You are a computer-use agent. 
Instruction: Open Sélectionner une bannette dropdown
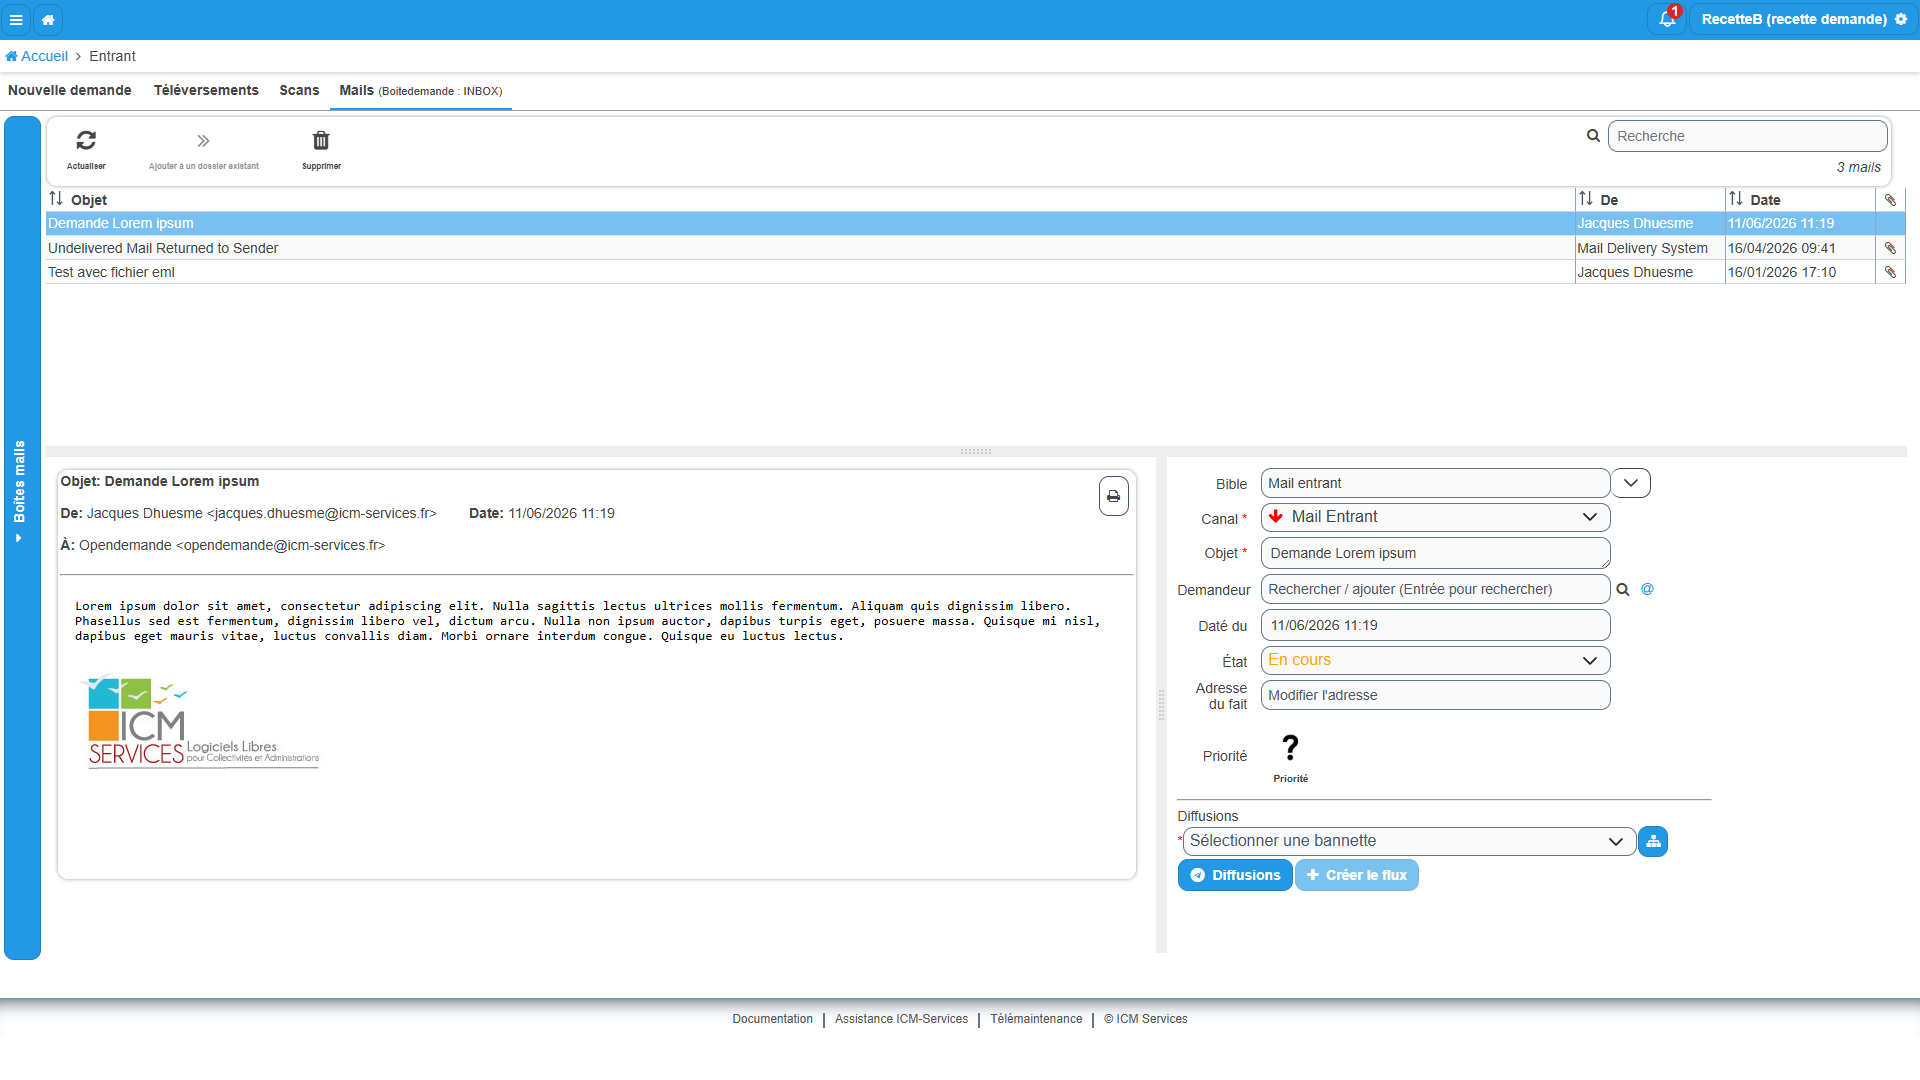[x=1408, y=841]
